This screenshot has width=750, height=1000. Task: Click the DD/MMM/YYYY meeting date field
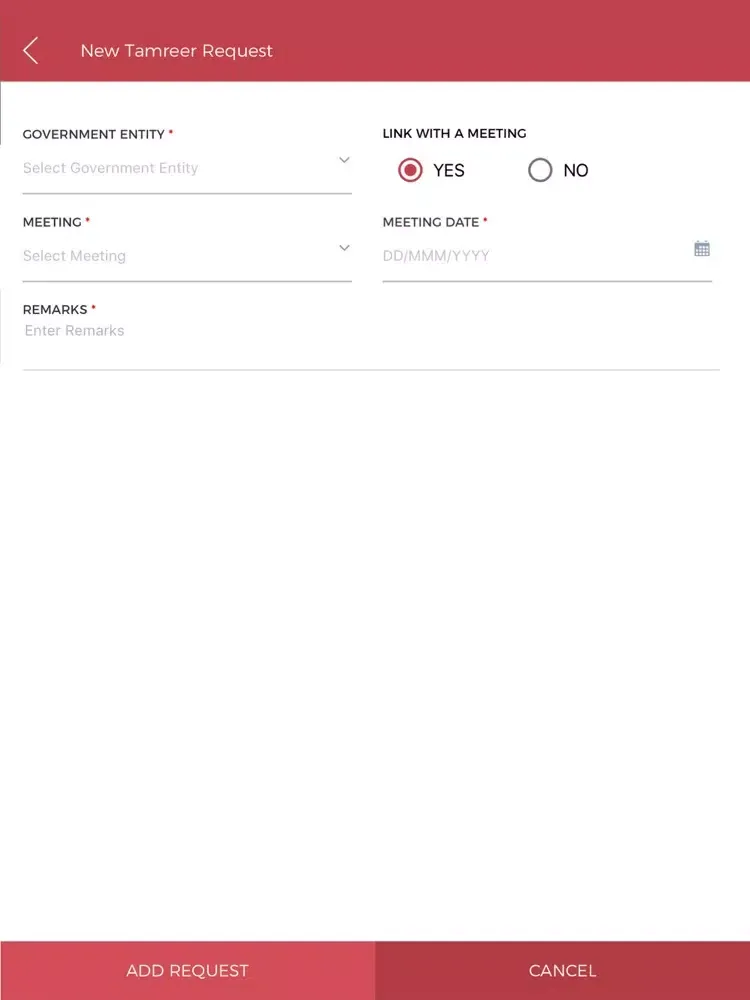(530, 256)
